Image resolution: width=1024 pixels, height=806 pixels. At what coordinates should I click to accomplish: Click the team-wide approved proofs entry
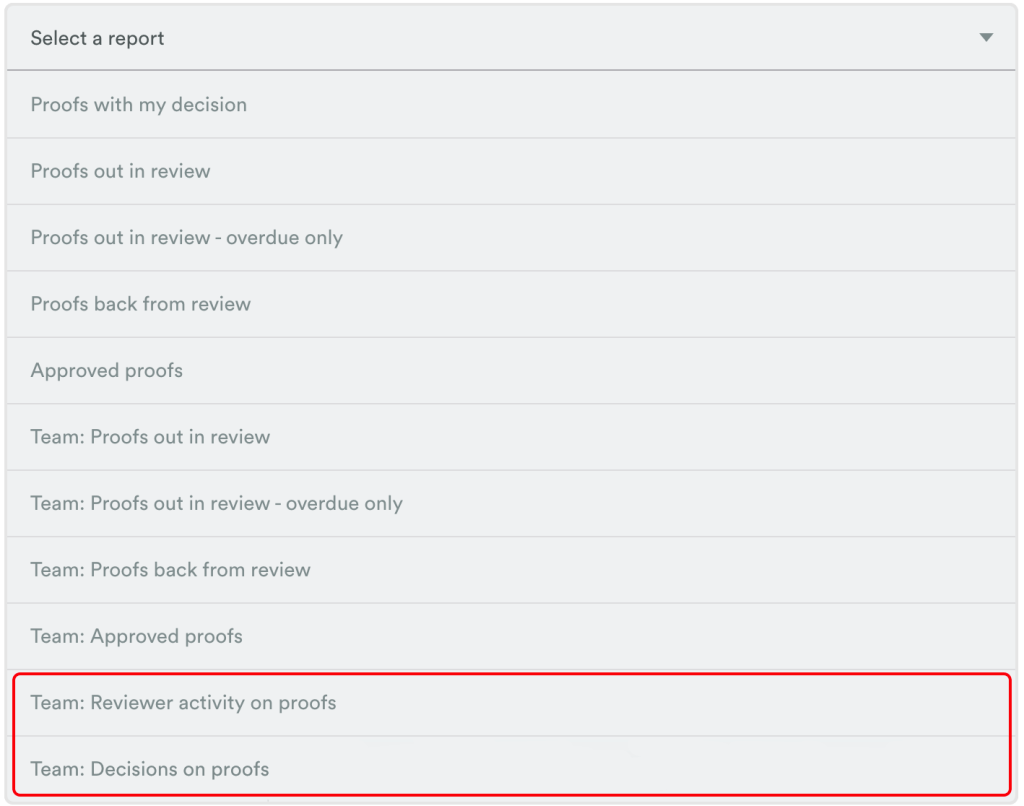point(137,636)
